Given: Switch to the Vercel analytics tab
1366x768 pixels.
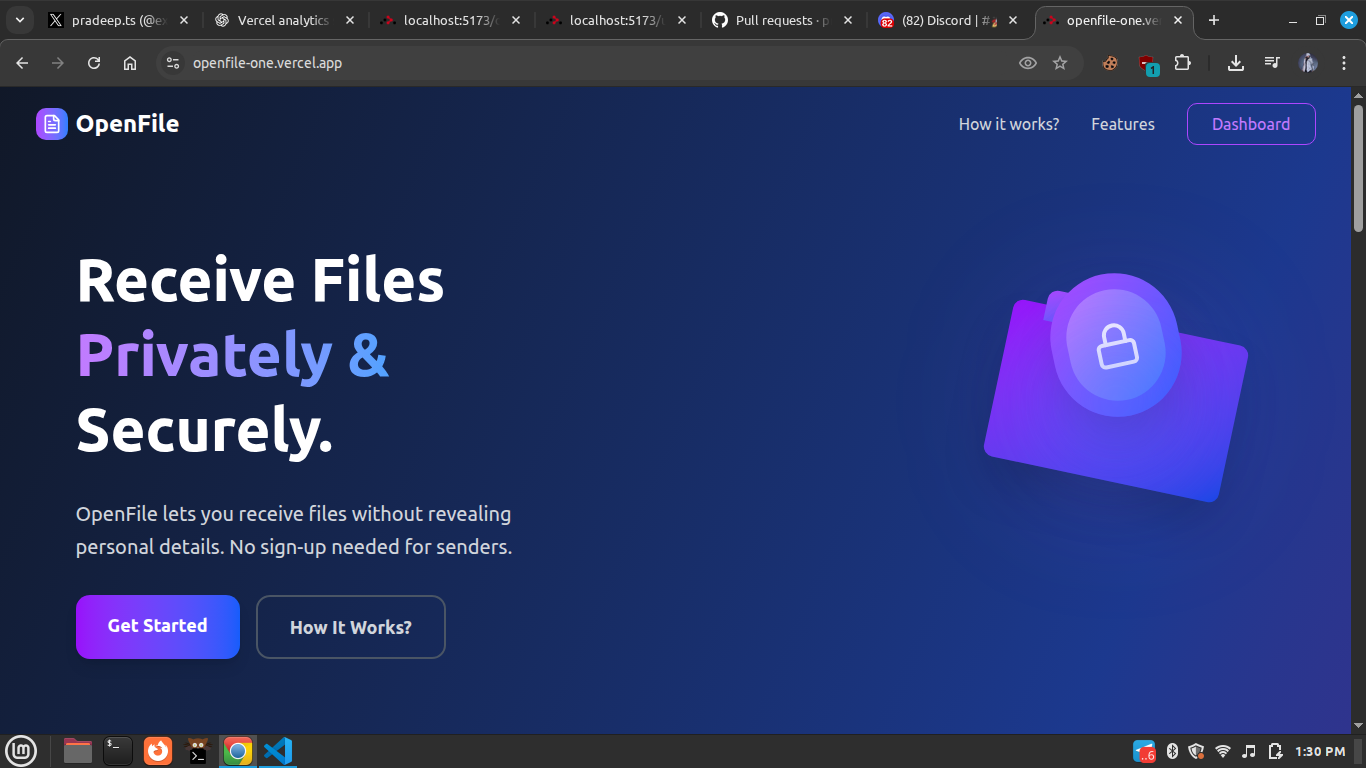Looking at the screenshot, I should click(x=282, y=20).
